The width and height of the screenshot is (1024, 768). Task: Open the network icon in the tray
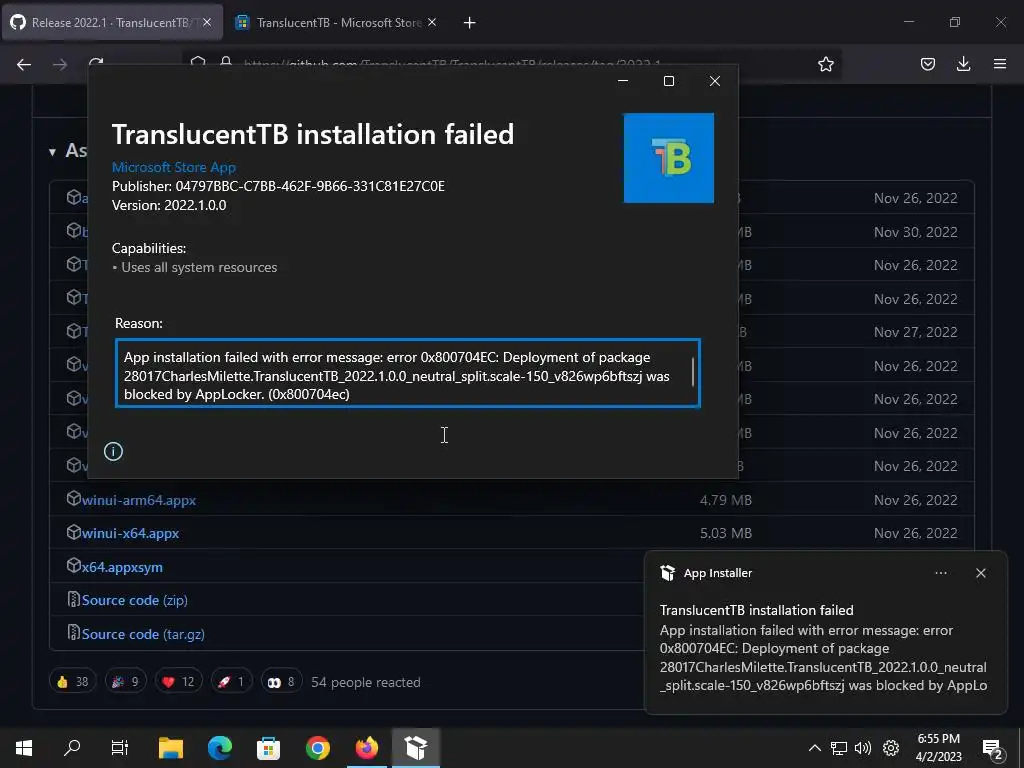click(839, 748)
